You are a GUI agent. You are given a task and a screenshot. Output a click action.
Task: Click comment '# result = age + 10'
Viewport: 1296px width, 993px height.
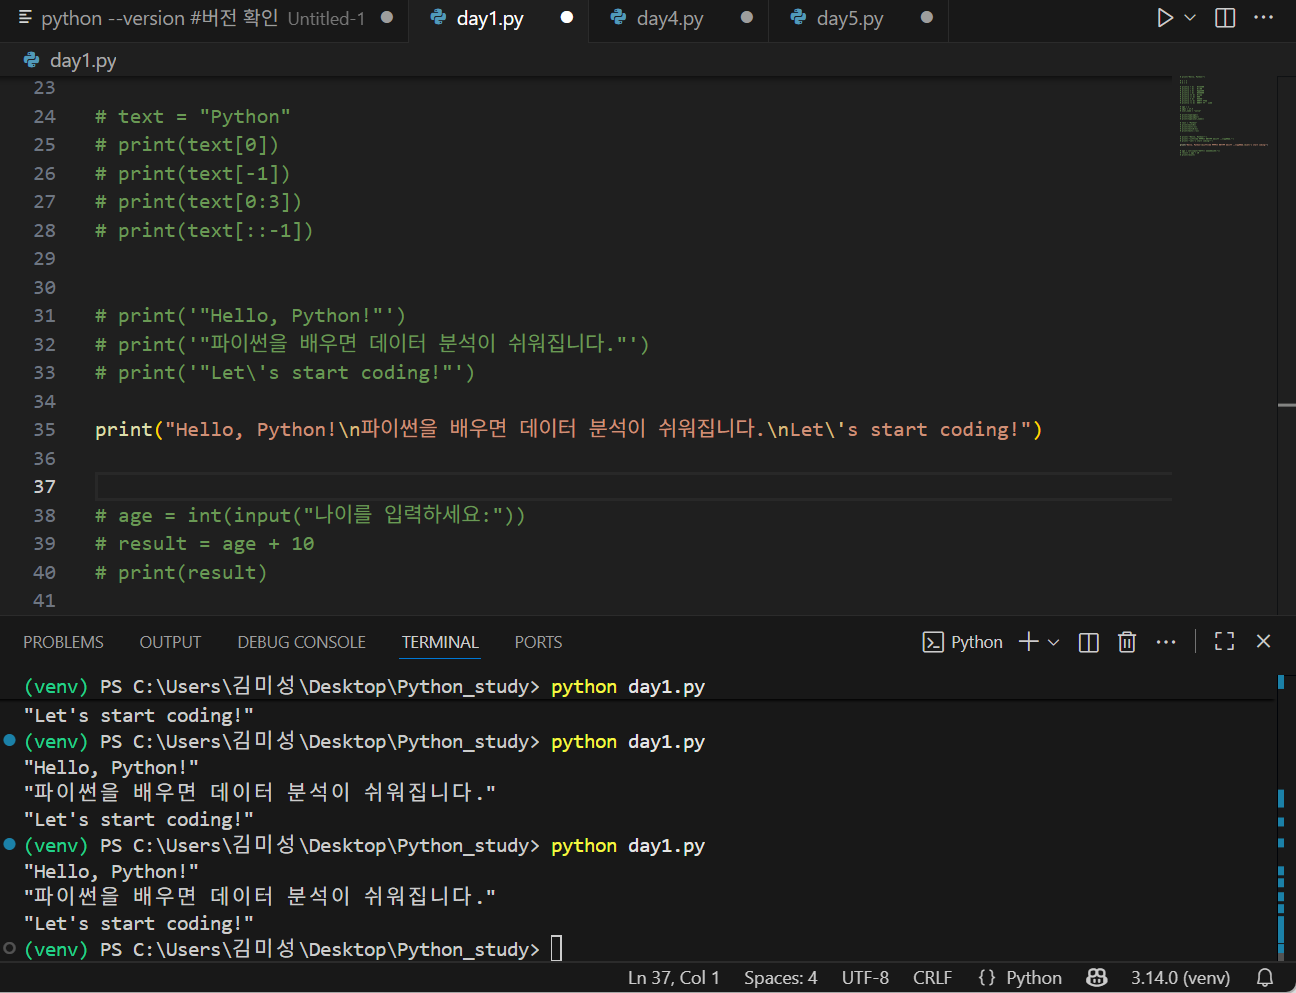coord(204,544)
